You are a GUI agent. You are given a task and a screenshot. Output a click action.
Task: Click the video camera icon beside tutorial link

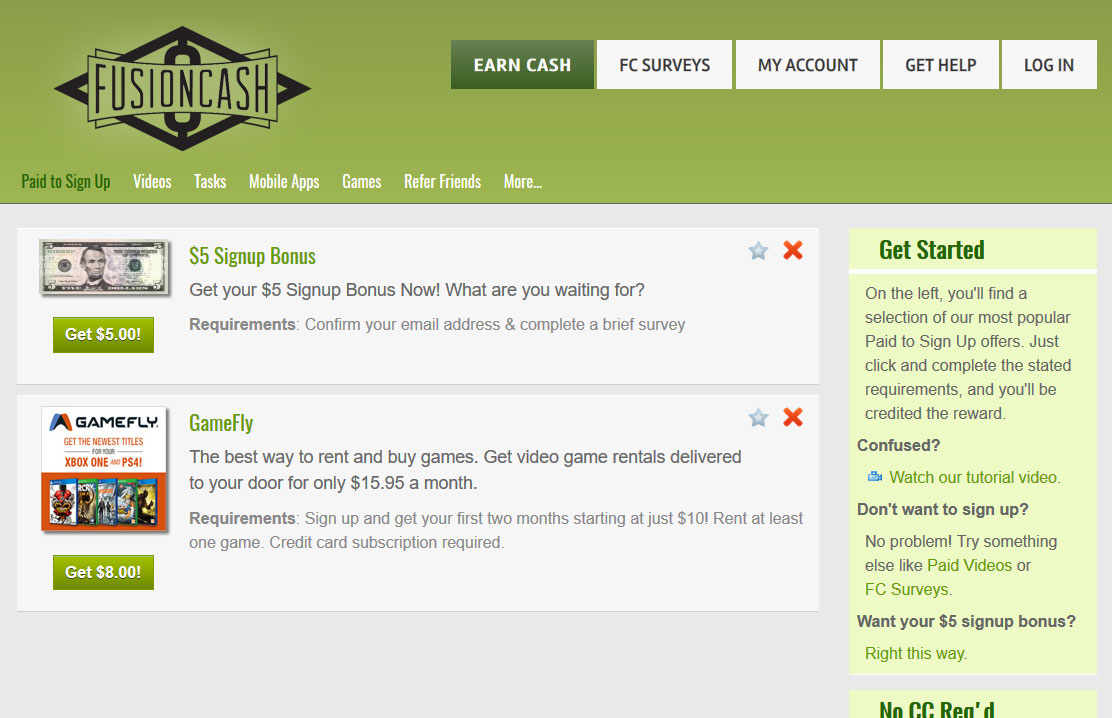875,477
